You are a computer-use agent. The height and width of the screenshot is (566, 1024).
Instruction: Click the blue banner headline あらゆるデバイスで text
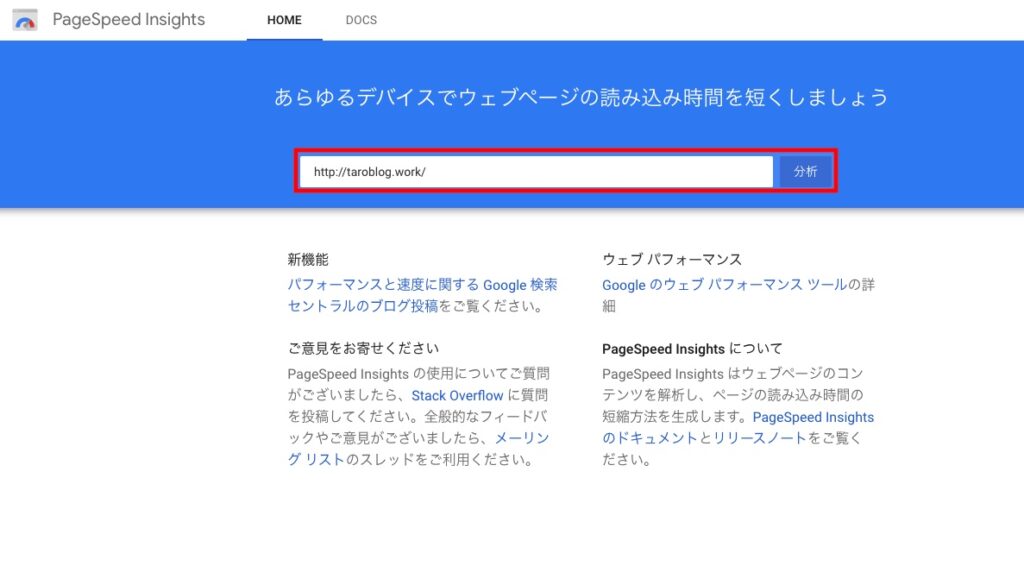point(581,97)
